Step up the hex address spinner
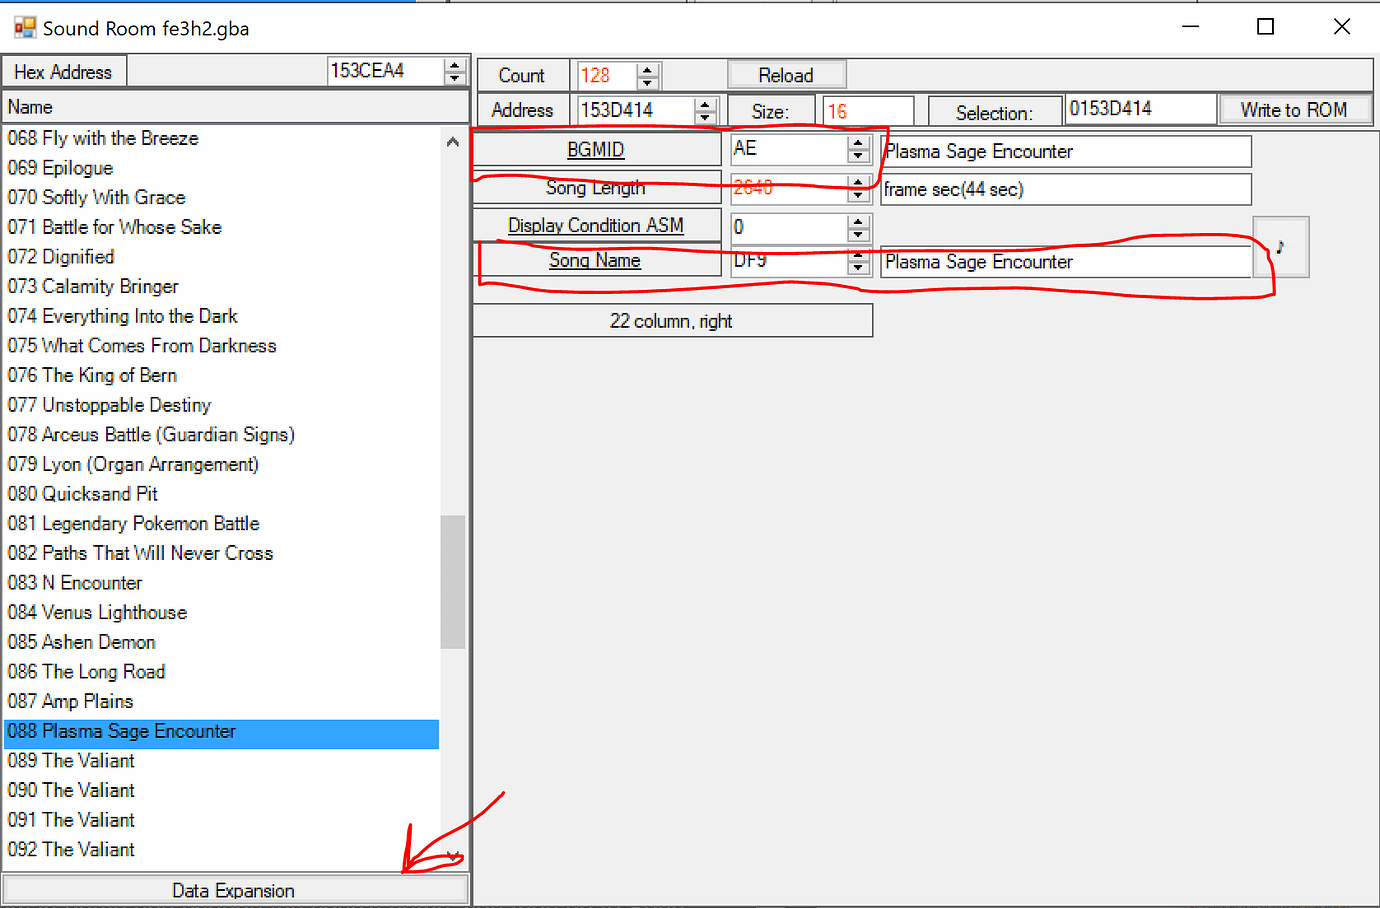The image size is (1380, 908). (455, 64)
